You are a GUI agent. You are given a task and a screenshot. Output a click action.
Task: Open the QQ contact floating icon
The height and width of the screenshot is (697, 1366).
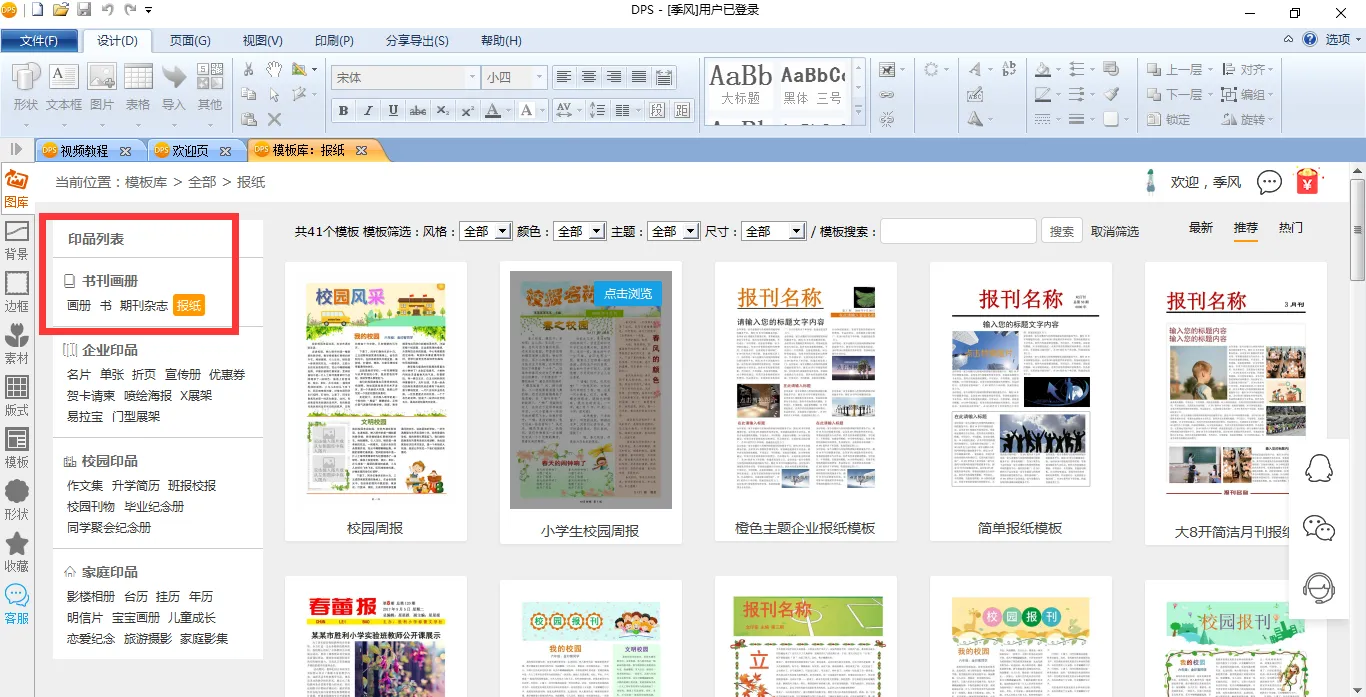click(1319, 468)
